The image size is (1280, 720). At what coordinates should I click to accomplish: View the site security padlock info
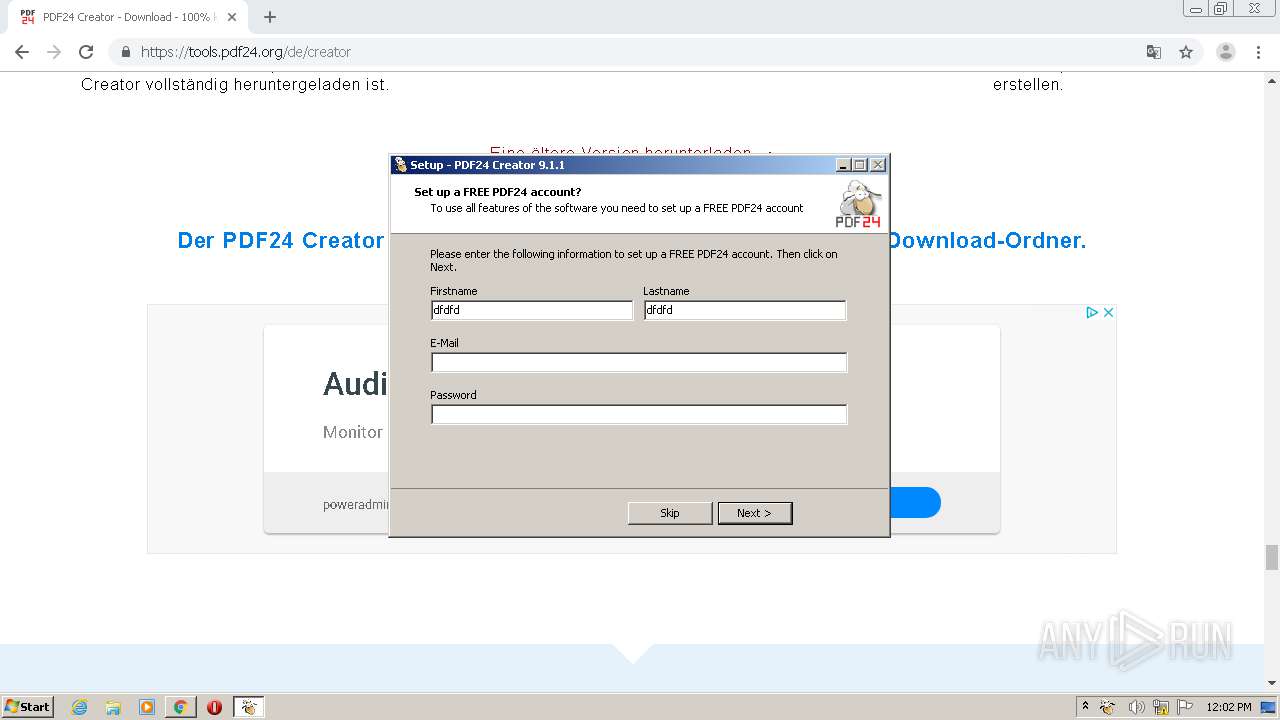click(126, 52)
